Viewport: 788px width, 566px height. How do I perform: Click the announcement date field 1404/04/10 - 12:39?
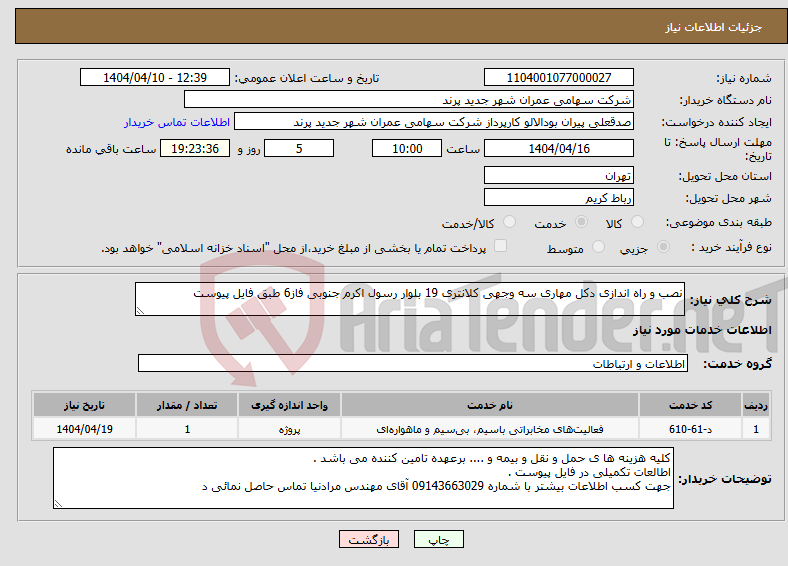(x=155, y=77)
